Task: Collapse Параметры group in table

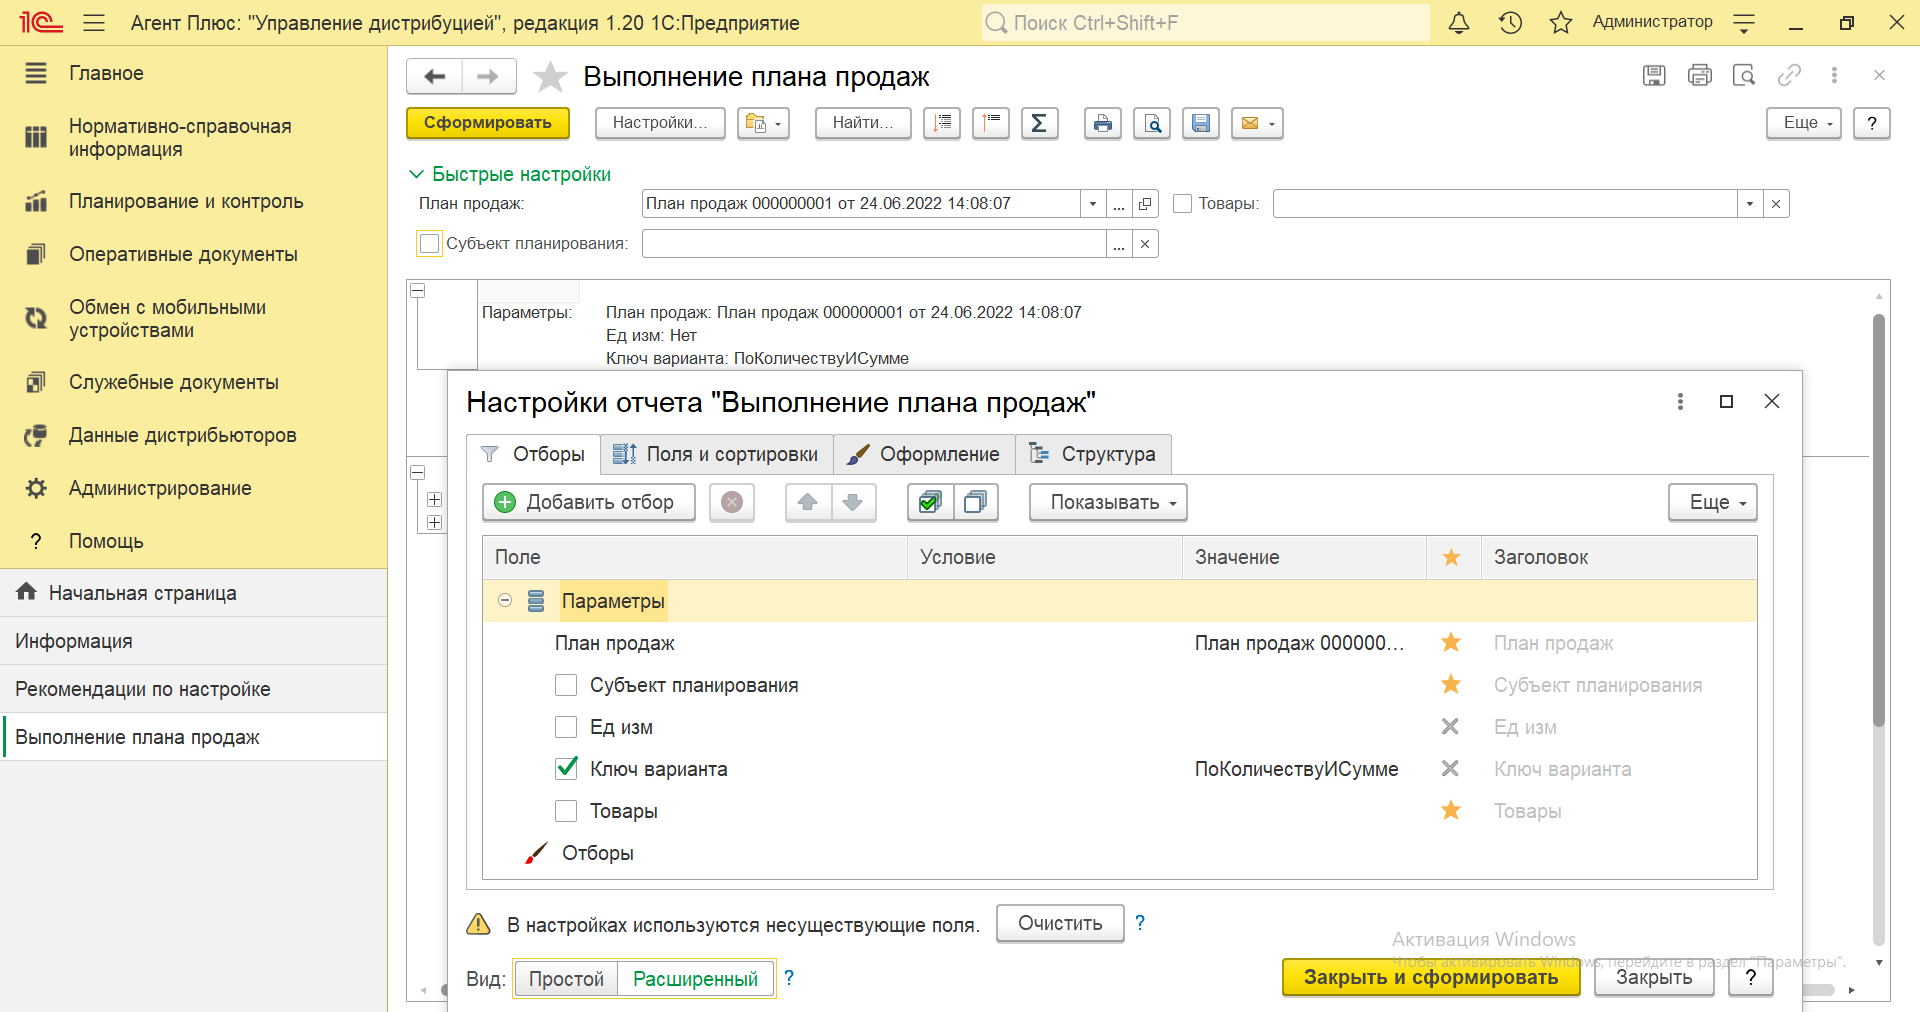Action: (505, 600)
